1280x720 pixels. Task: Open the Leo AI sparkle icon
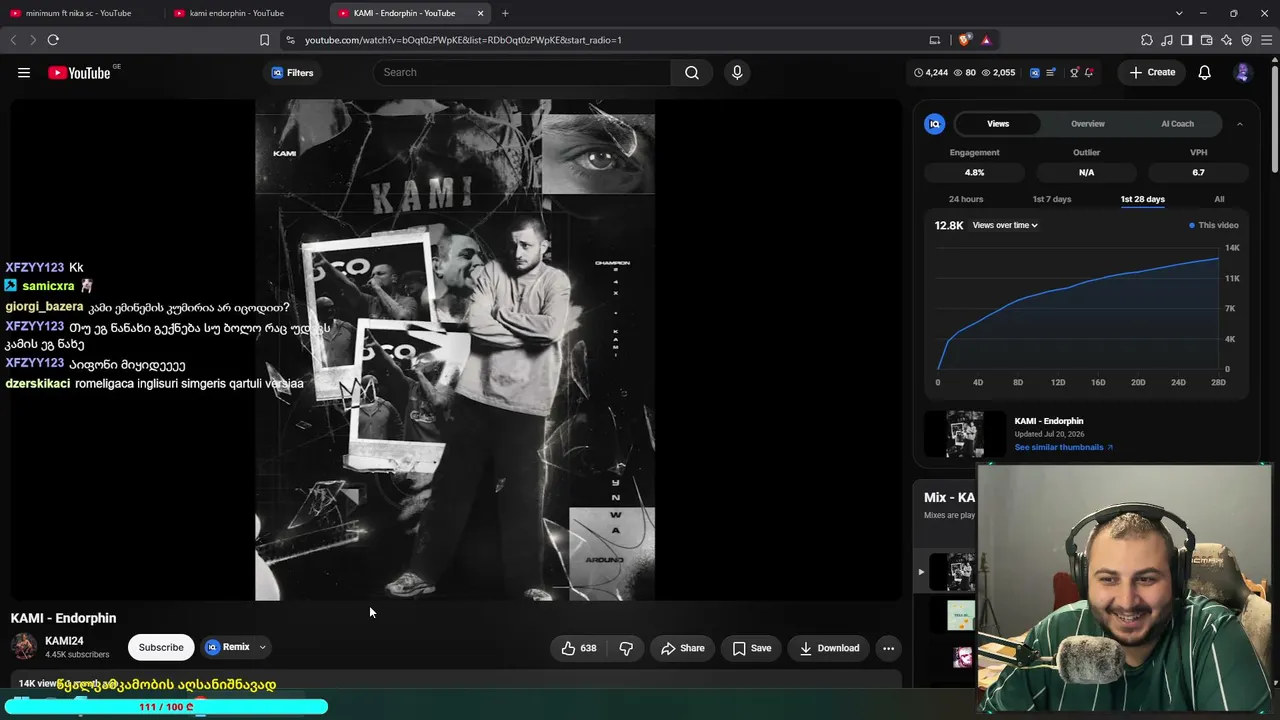click(1227, 40)
